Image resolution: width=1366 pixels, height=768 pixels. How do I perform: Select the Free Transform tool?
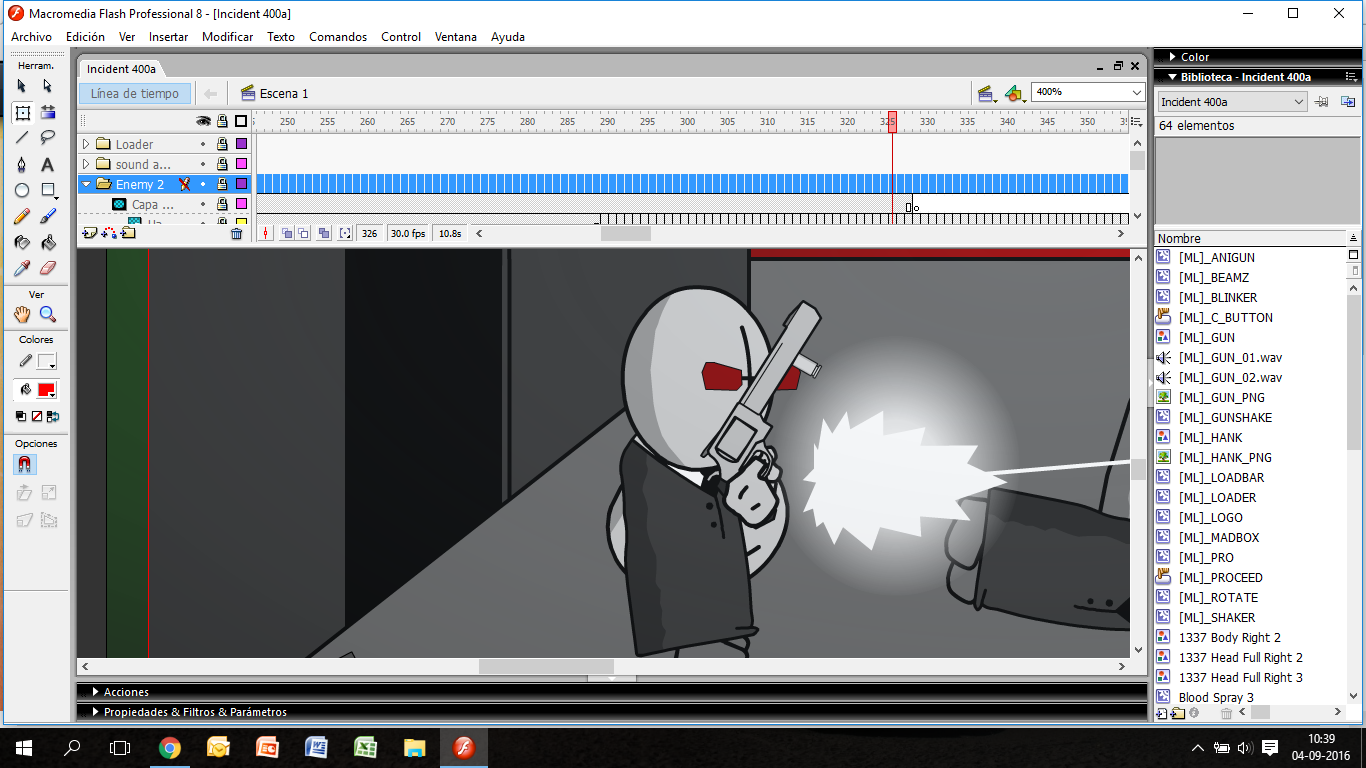[22, 113]
